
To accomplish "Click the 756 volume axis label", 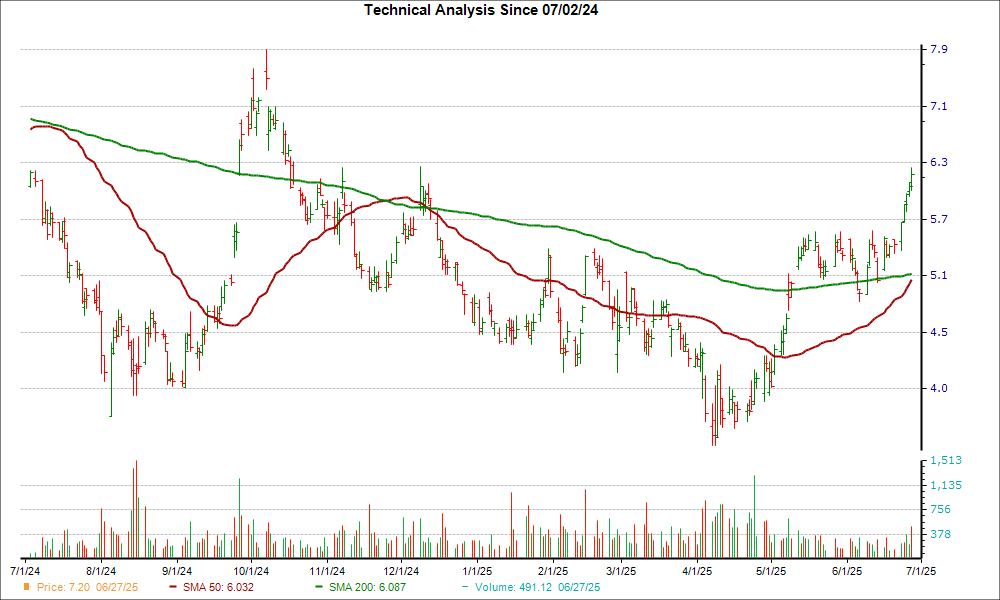I will point(940,509).
